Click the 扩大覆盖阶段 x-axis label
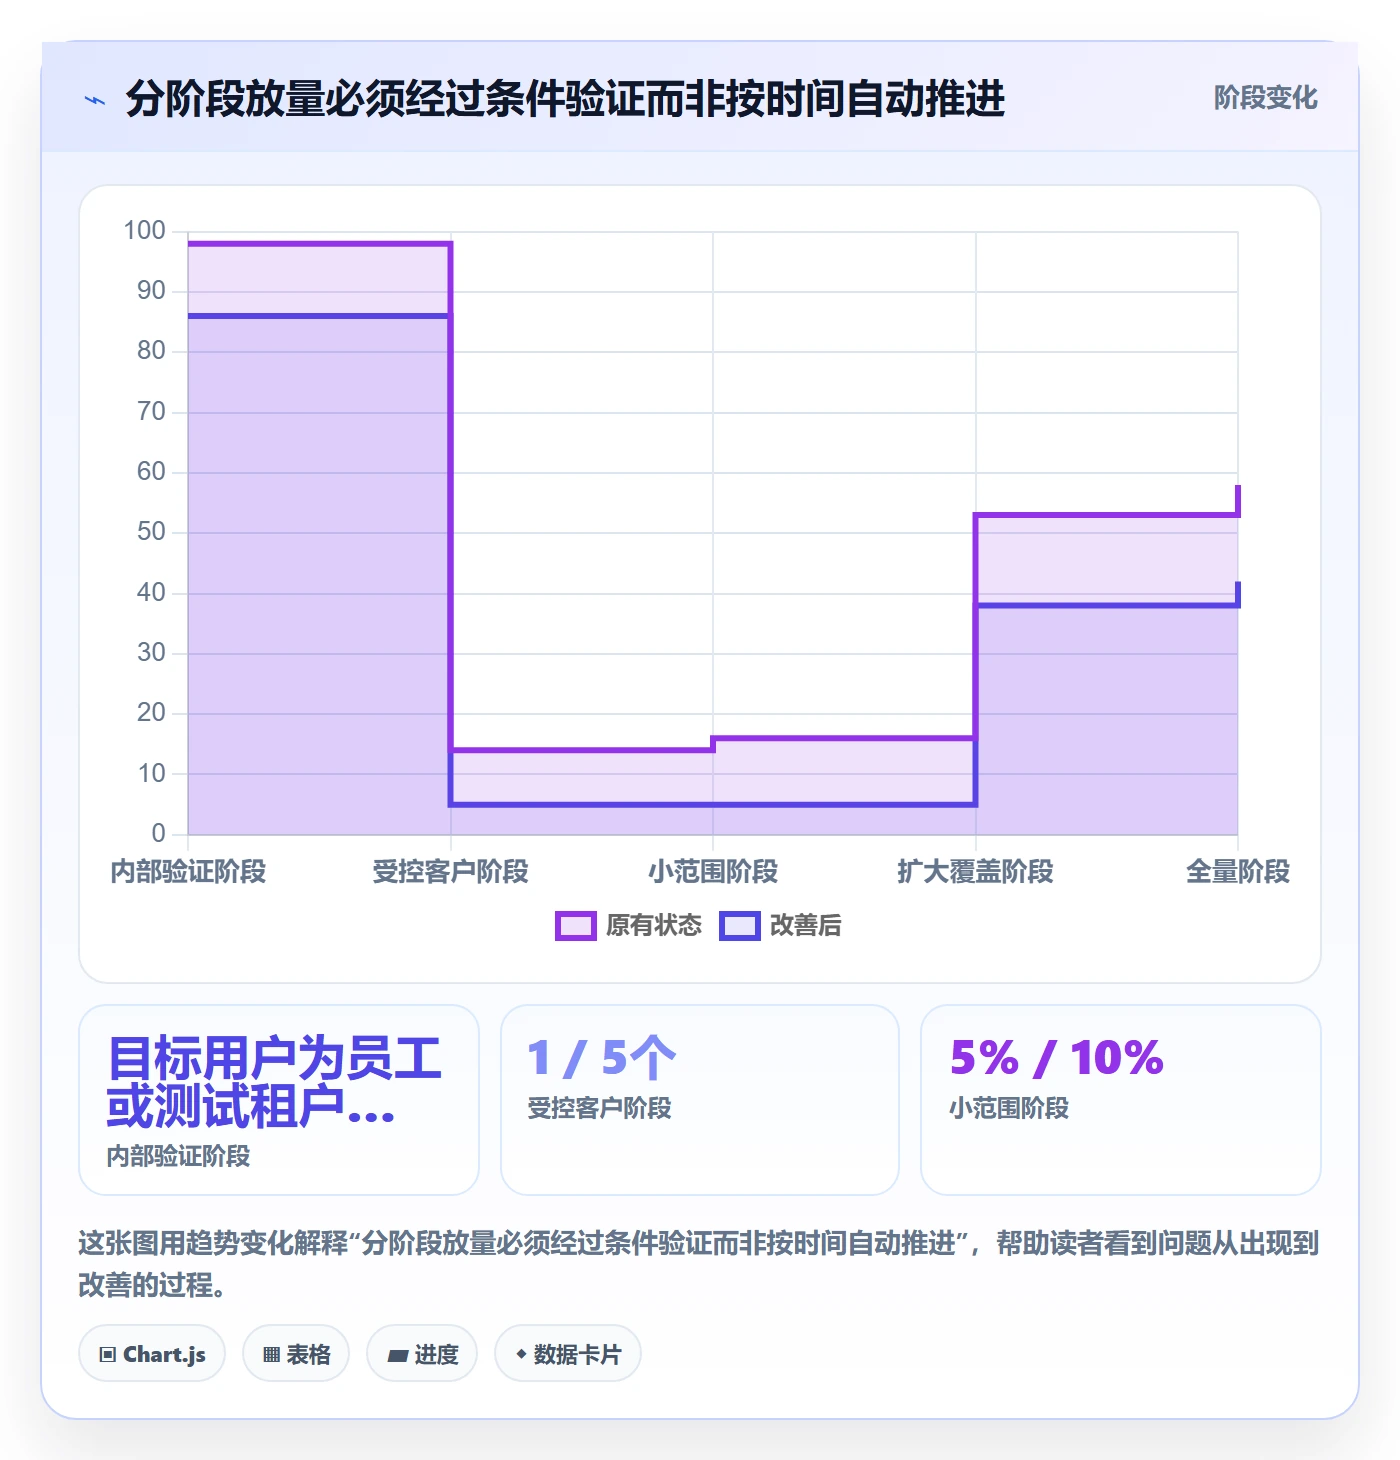The height and width of the screenshot is (1460, 1400). [976, 872]
